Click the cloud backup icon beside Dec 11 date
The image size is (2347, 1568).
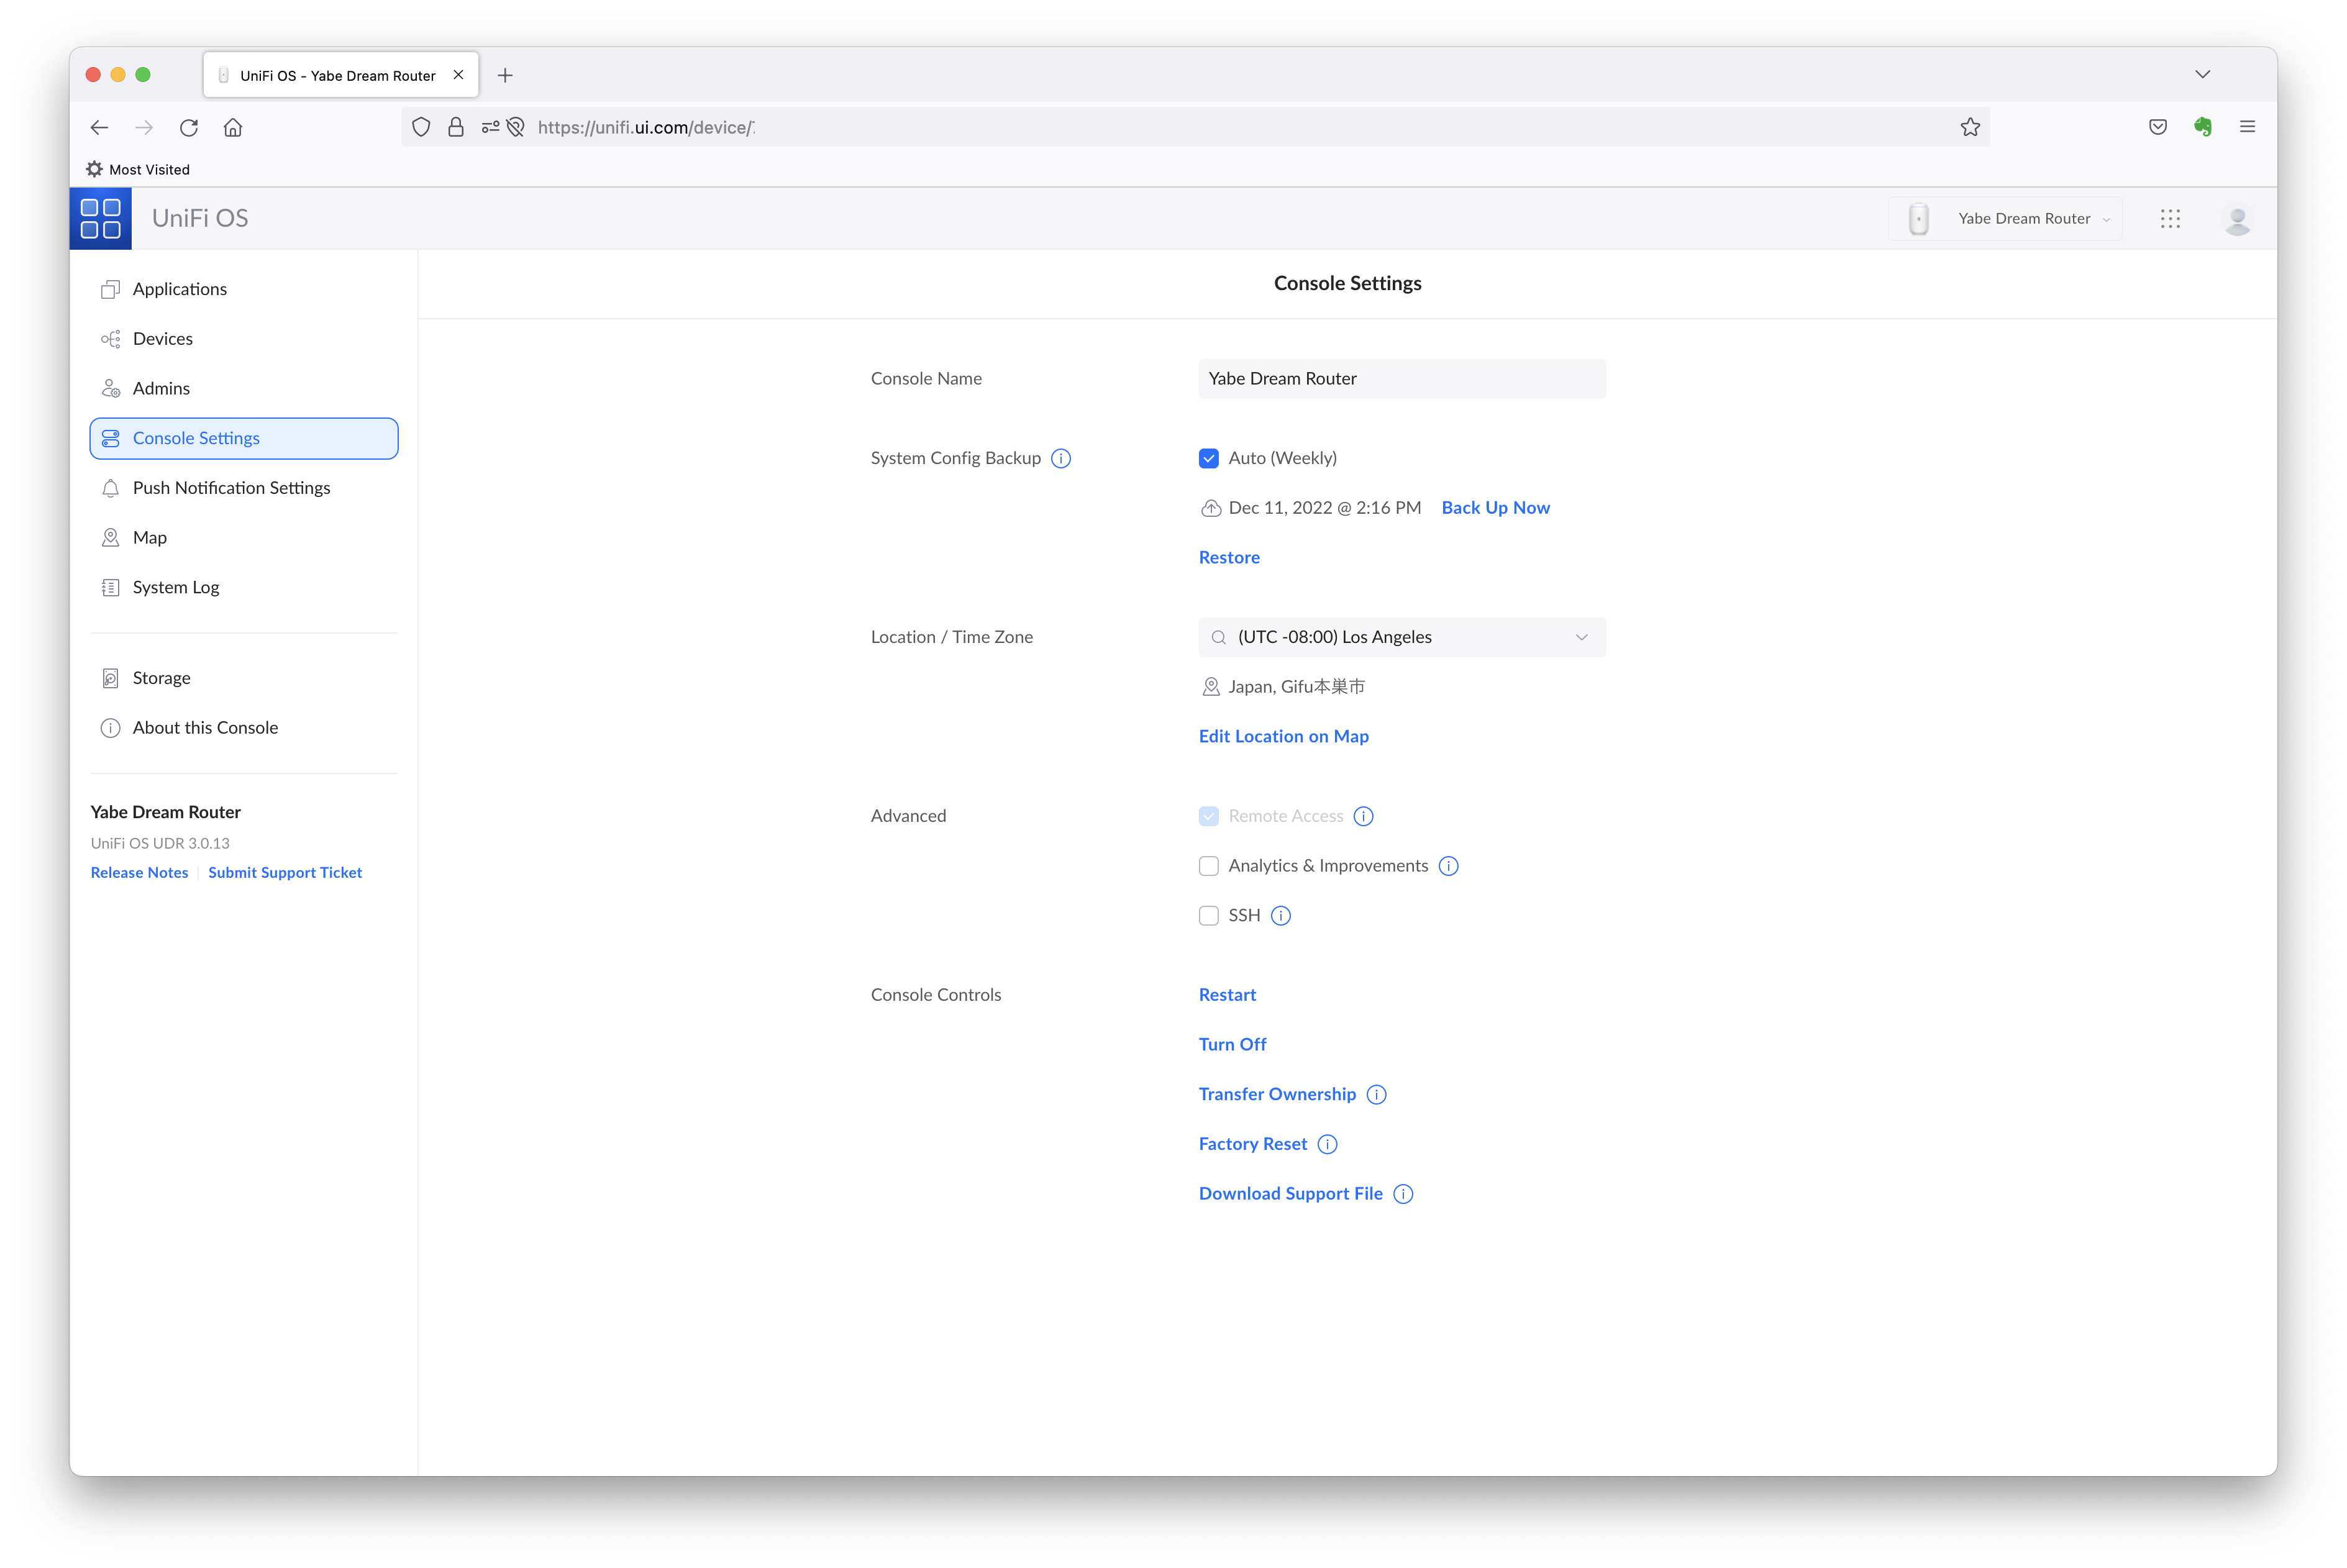1210,508
